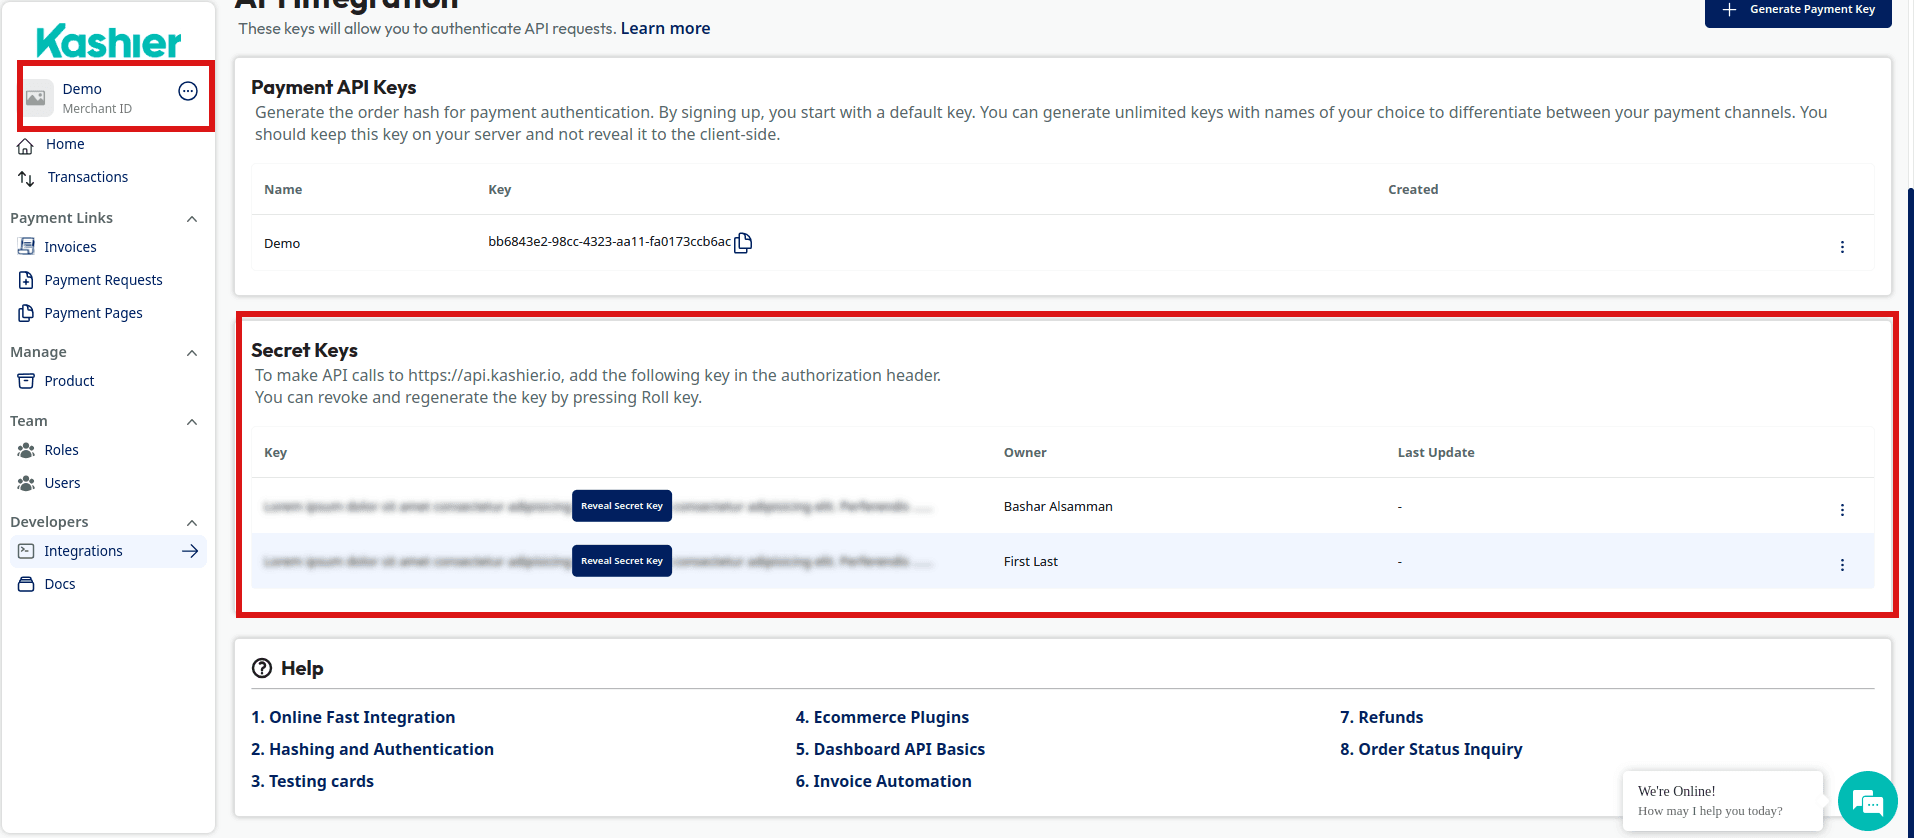Collapse the Team section
The width and height of the screenshot is (1914, 838).
(x=192, y=422)
